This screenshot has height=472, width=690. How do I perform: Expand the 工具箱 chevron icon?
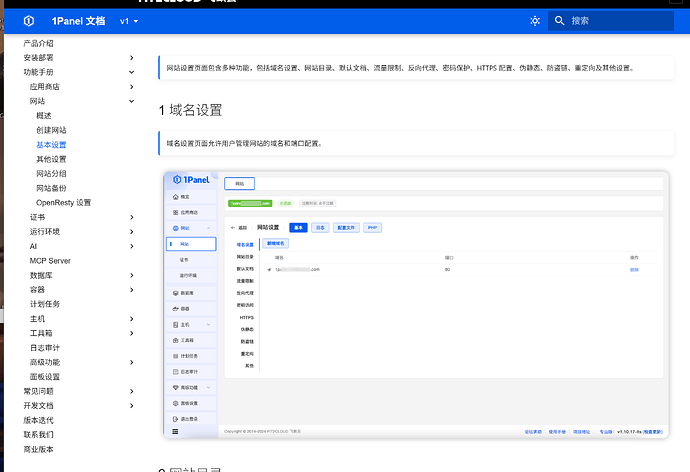pos(132,333)
